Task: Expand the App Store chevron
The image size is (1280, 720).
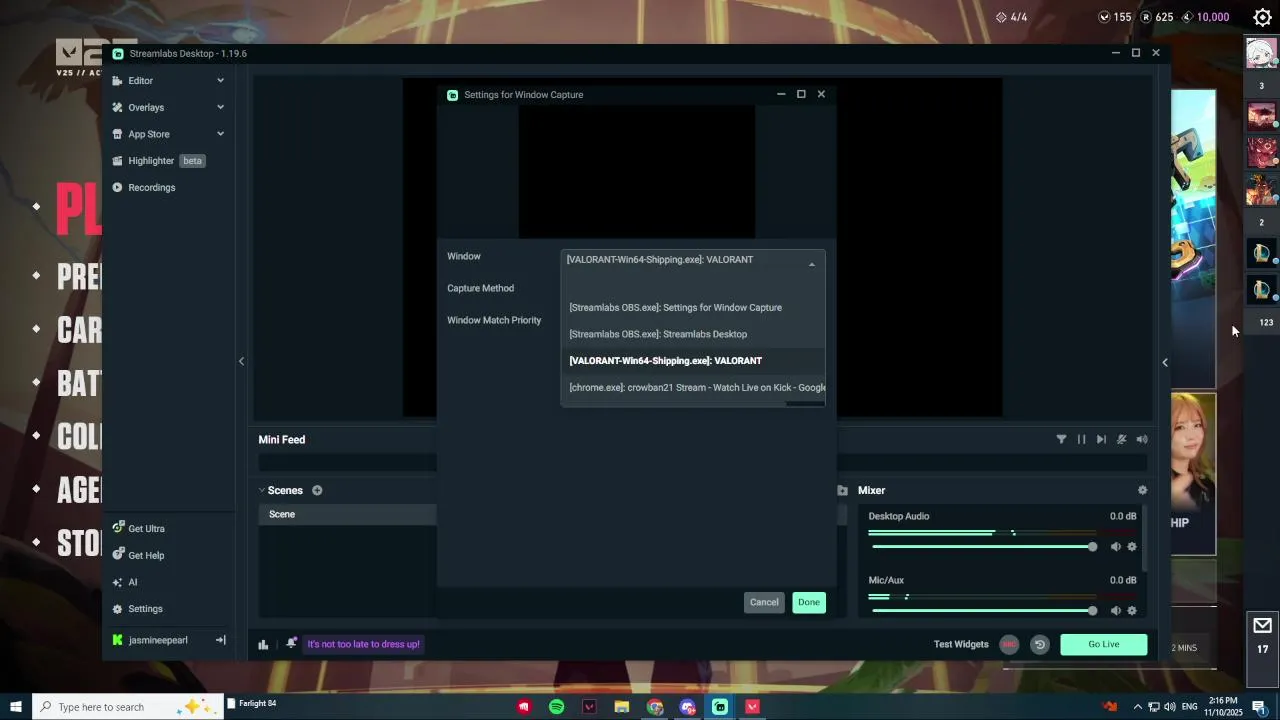Action: (x=220, y=134)
